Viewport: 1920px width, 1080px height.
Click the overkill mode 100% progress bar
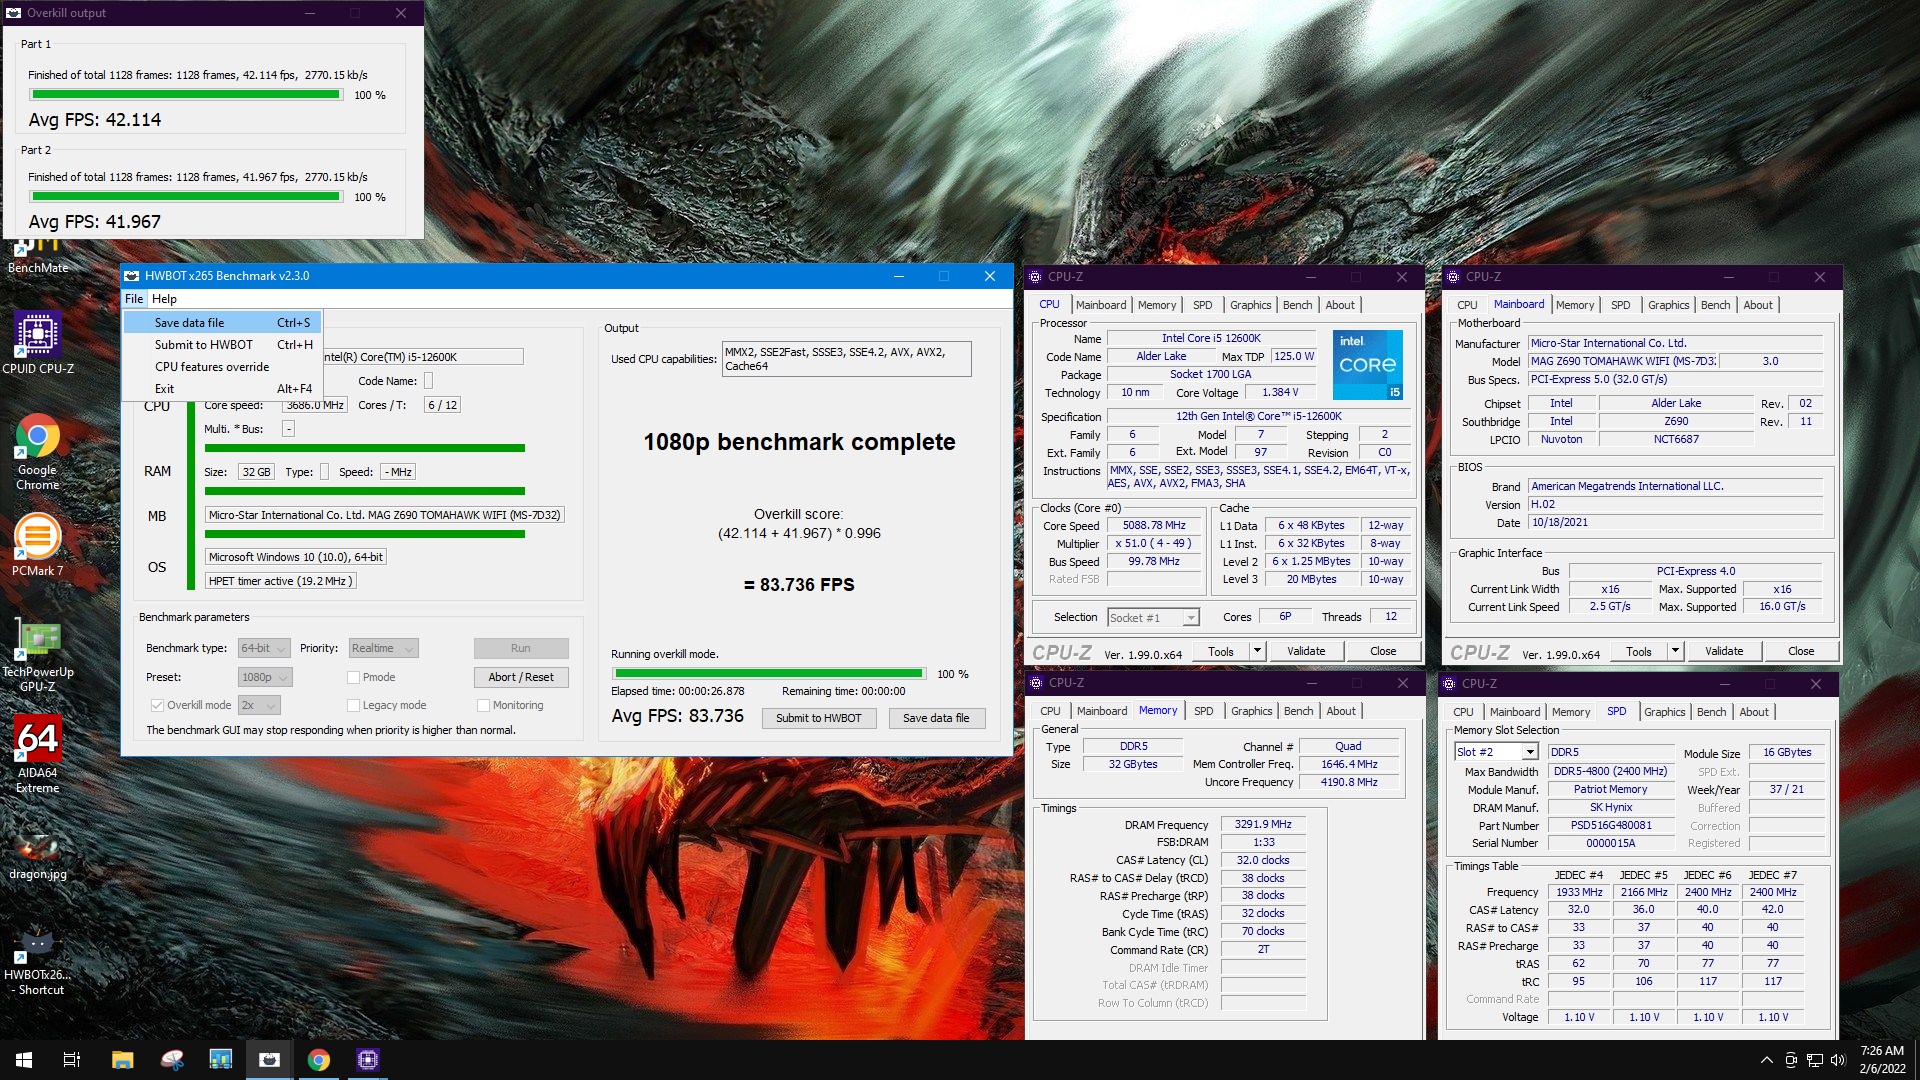click(x=769, y=674)
